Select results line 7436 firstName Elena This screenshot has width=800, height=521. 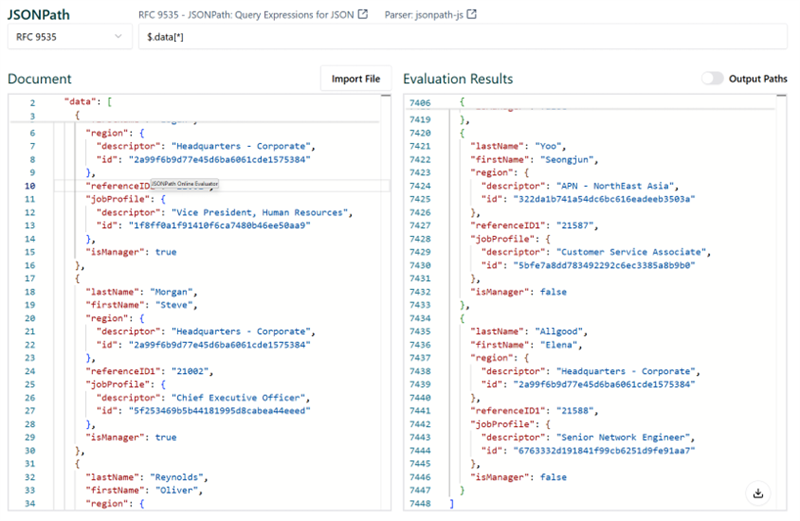pyautogui.click(x=526, y=345)
